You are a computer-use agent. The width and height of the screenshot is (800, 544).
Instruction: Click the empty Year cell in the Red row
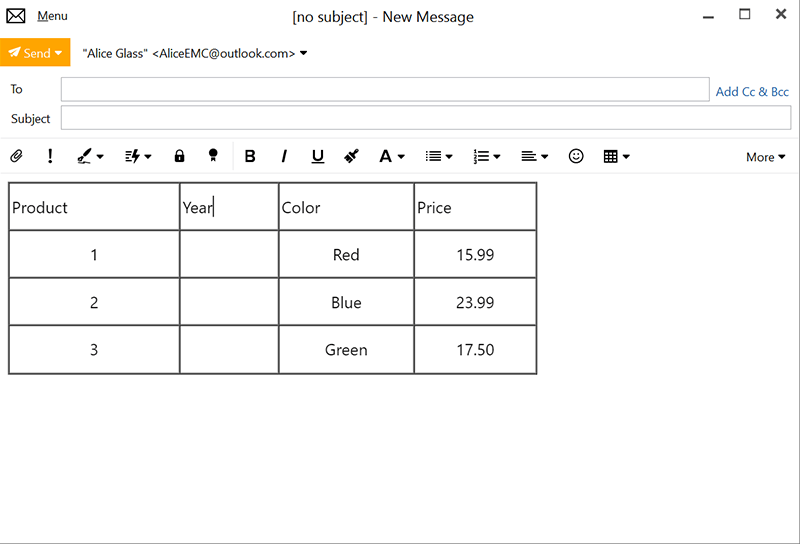[x=229, y=254]
